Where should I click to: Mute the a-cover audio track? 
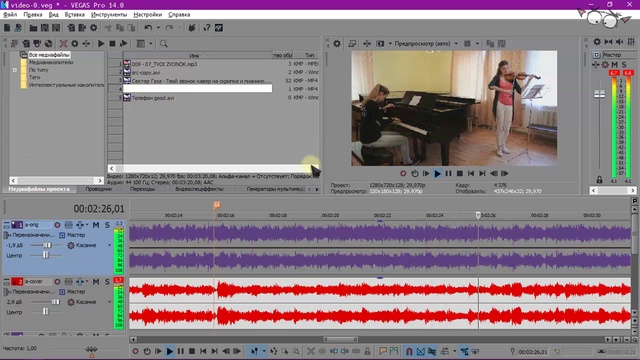(x=96, y=282)
